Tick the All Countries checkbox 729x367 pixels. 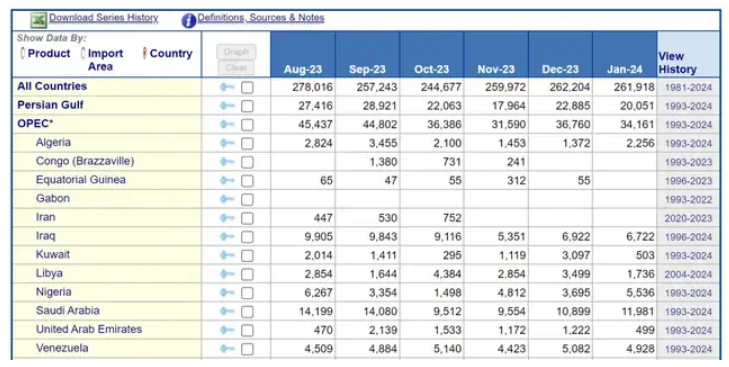click(x=247, y=87)
